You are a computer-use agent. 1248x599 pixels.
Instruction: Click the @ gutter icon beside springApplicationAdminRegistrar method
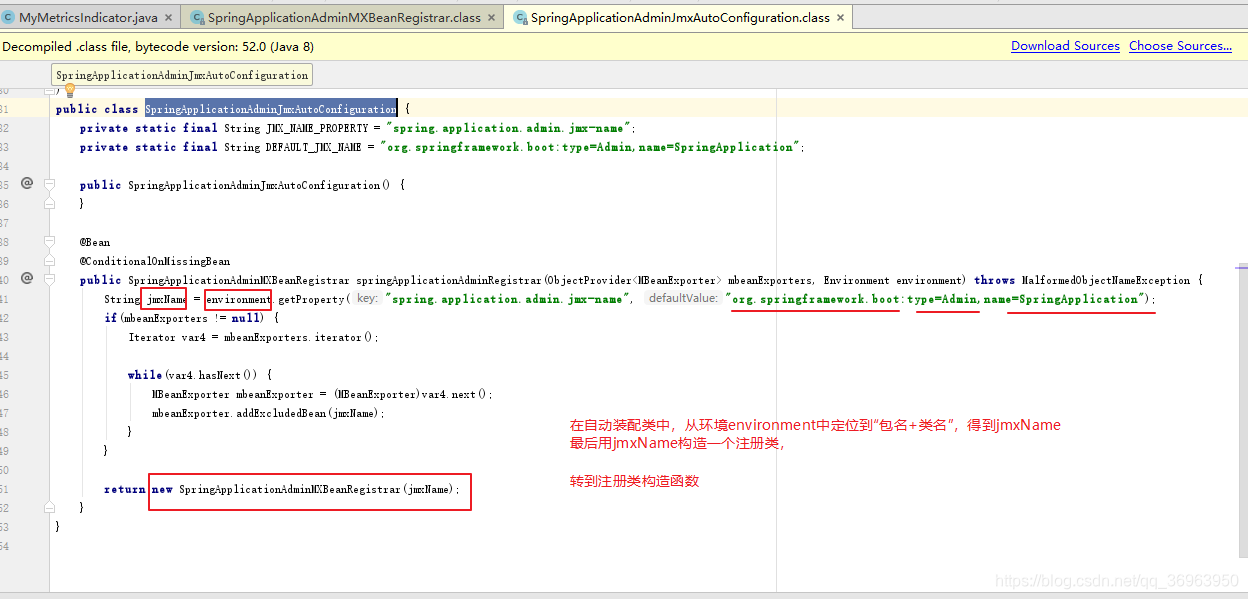click(x=27, y=279)
